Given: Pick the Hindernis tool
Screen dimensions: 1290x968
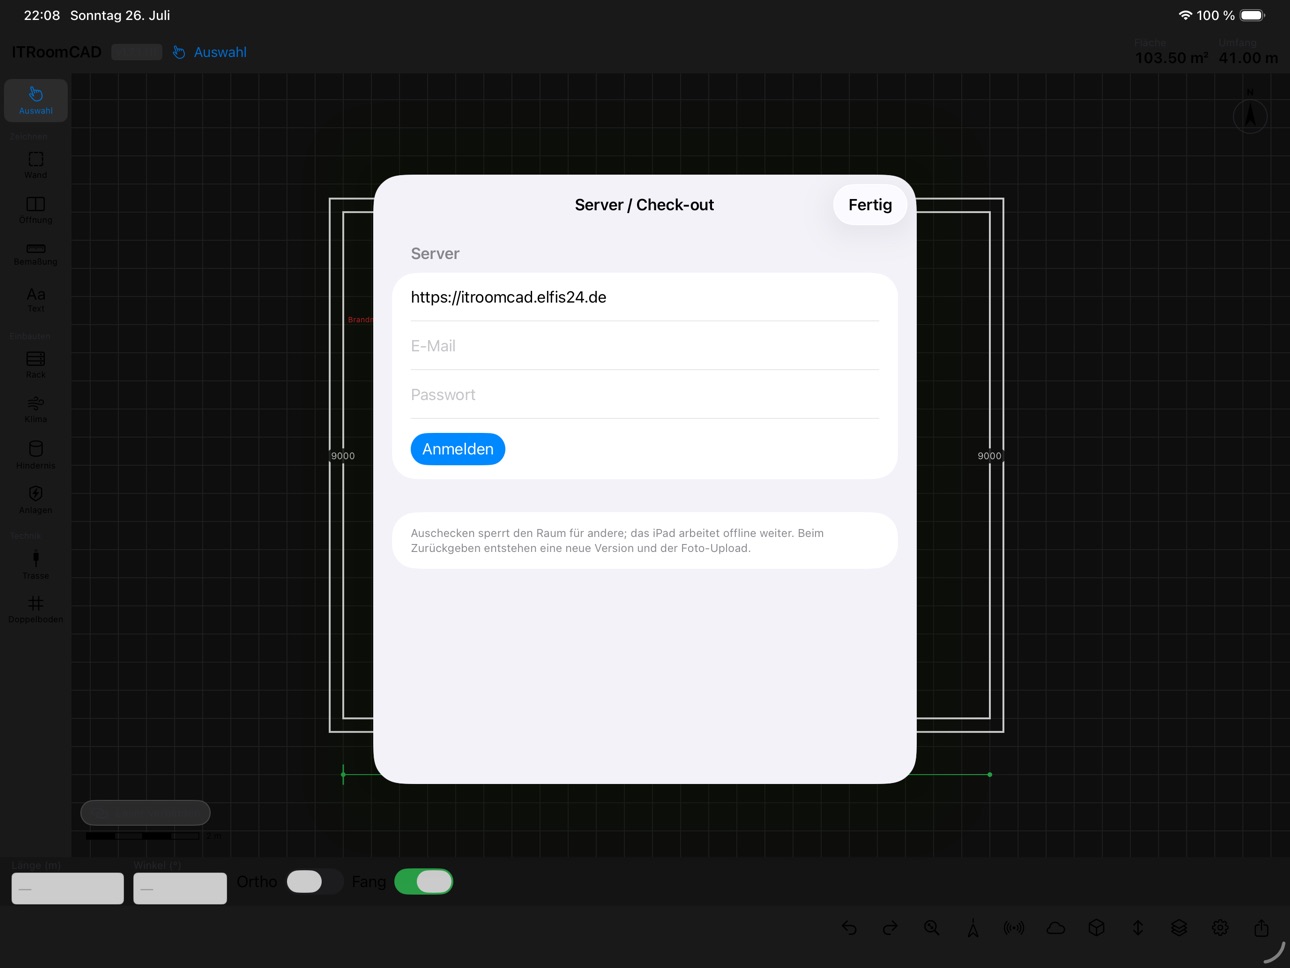Looking at the screenshot, I should pyautogui.click(x=36, y=454).
